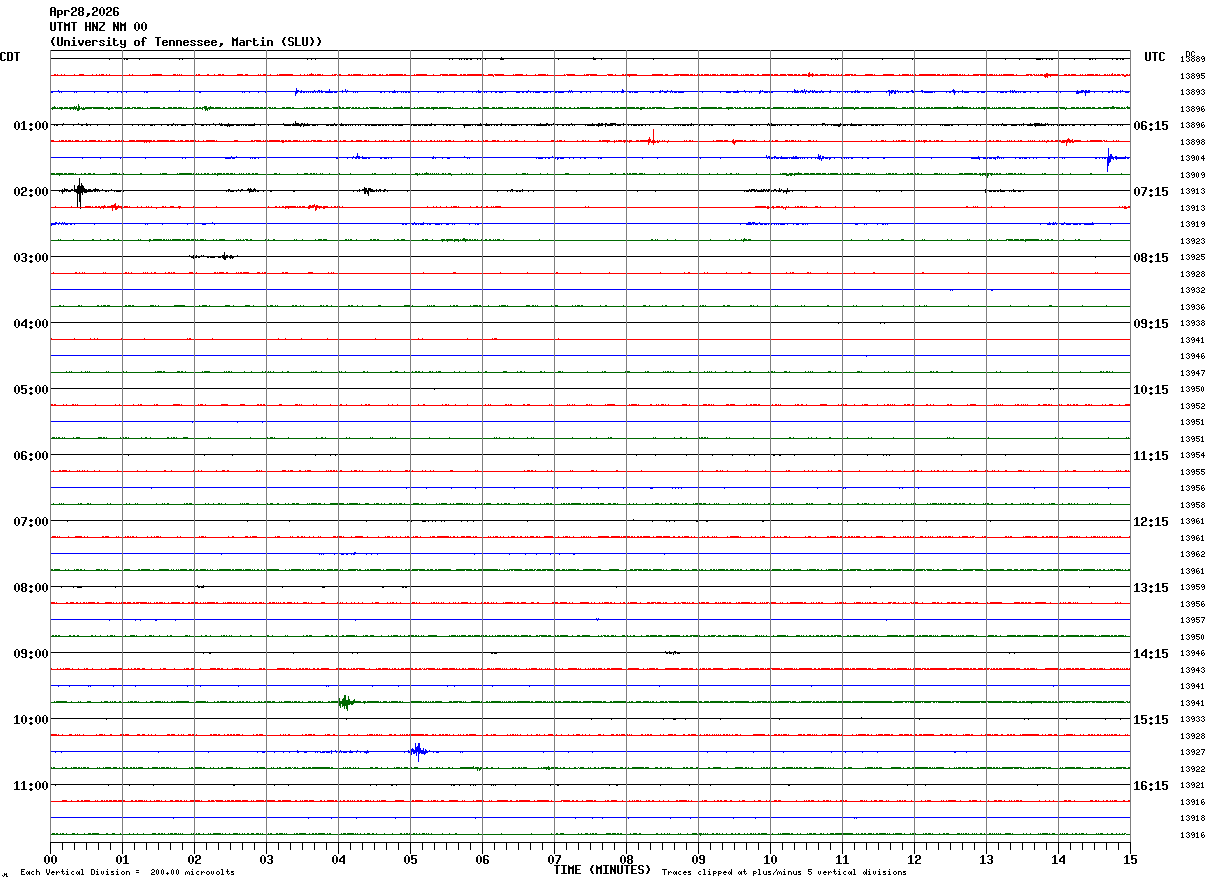The image size is (1210, 886).
Task: Click the '08:00' CDT time label
Action: click(x=31, y=588)
